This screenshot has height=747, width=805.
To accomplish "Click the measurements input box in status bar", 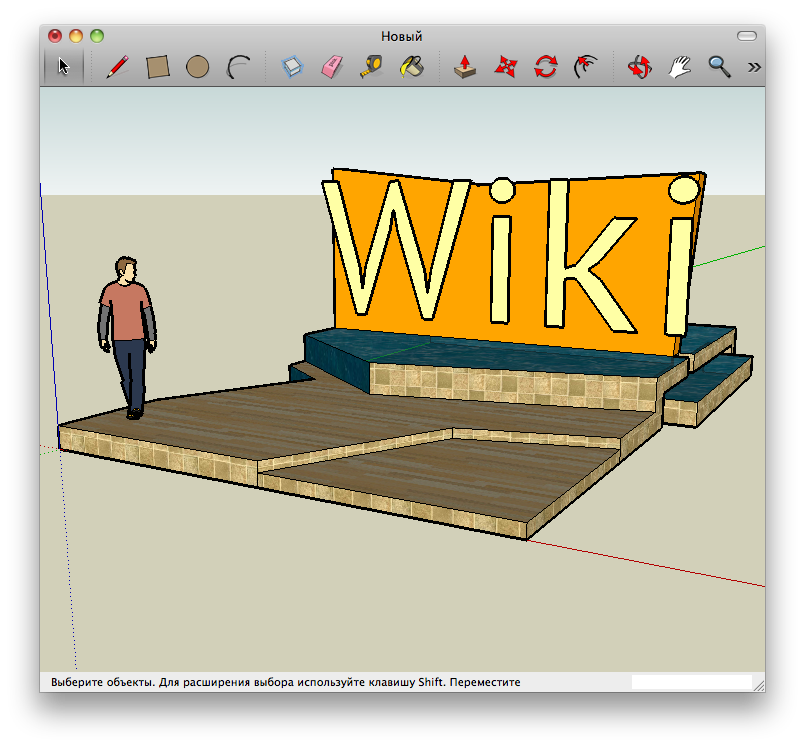I will click(691, 682).
